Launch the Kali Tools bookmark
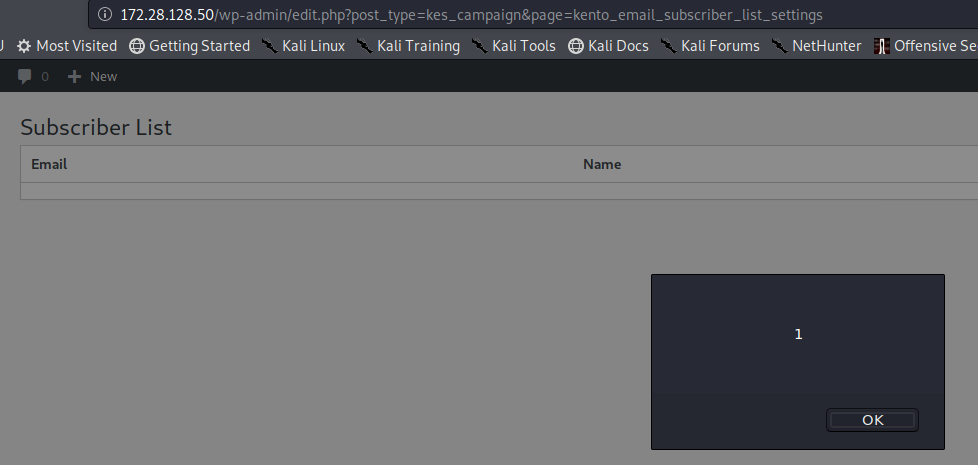The image size is (978, 465). click(x=513, y=46)
